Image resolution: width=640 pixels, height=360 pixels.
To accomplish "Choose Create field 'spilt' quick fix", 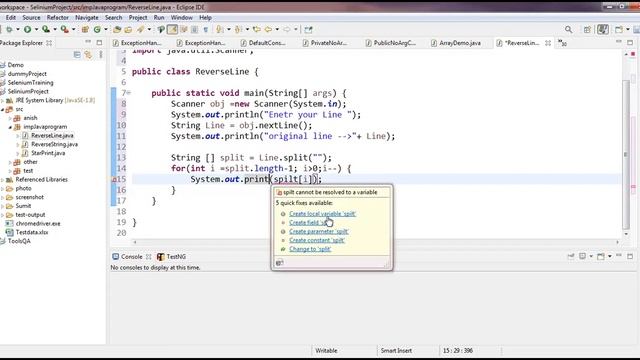I will click(309, 223).
